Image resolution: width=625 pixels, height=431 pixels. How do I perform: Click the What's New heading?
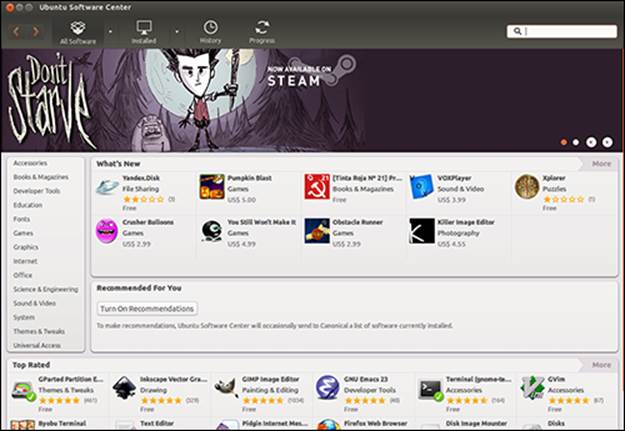coord(118,164)
